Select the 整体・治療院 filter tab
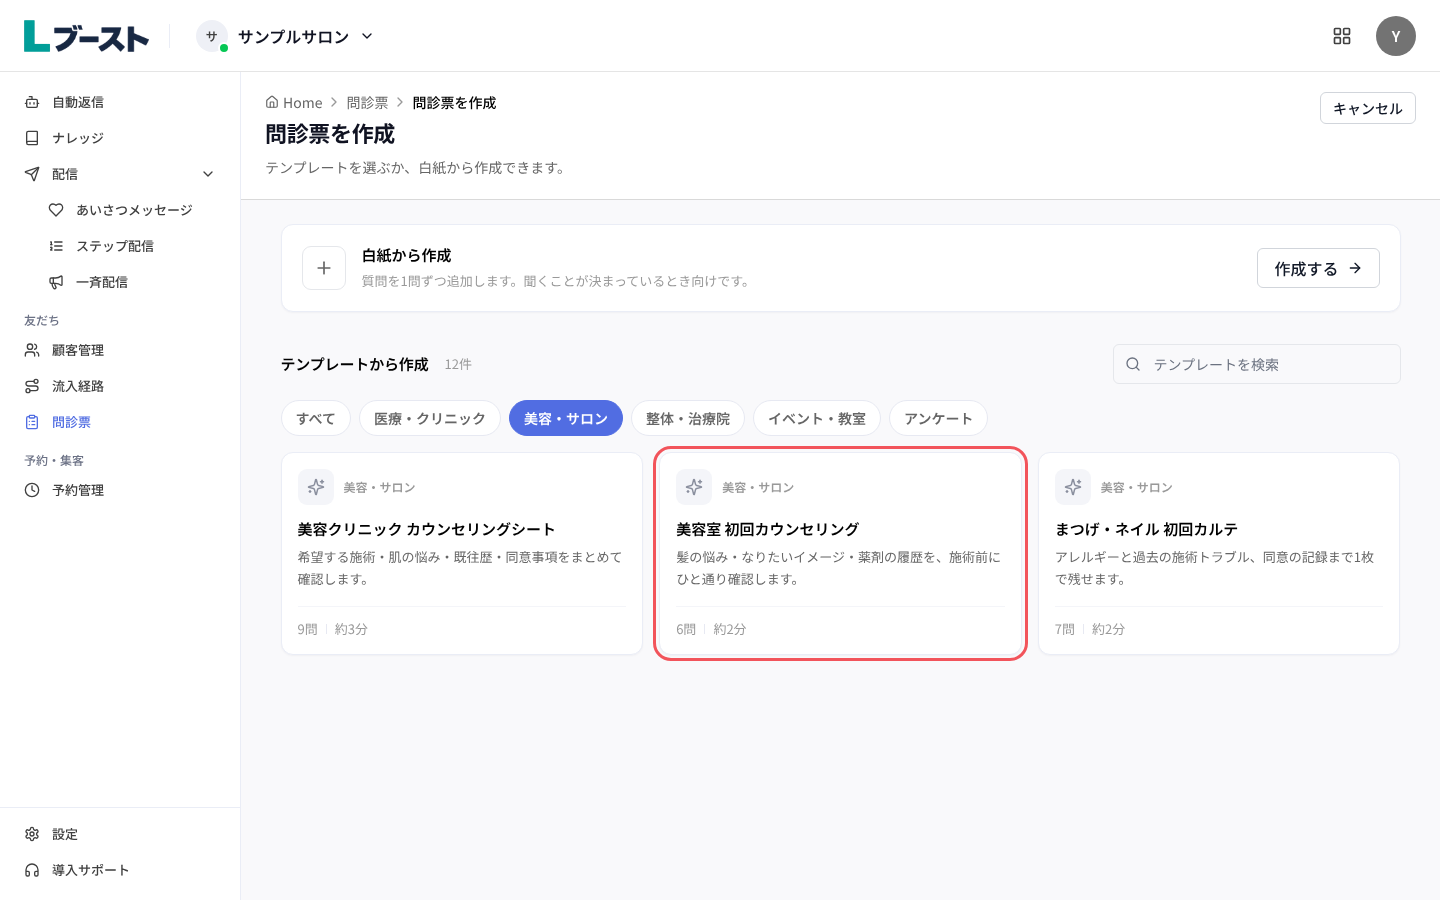The width and height of the screenshot is (1440, 900). click(688, 418)
